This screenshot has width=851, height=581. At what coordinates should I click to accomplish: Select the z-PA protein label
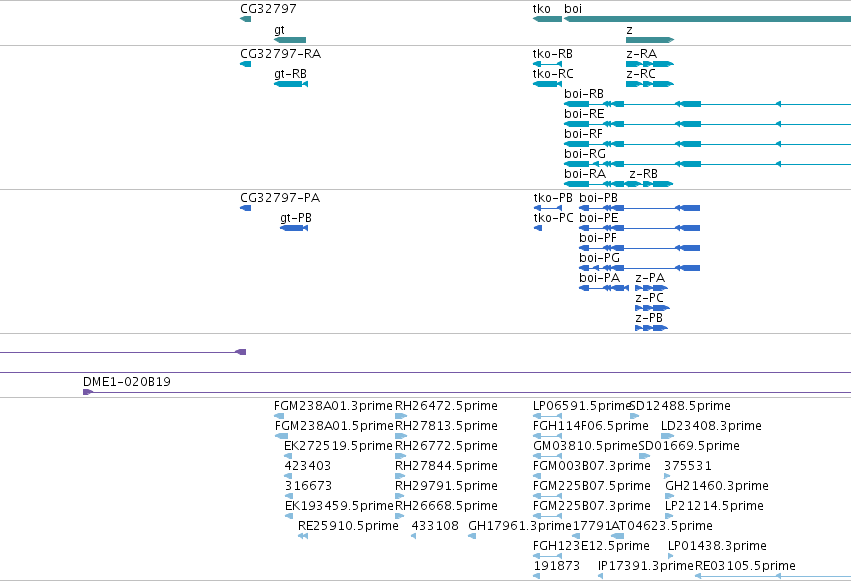(x=650, y=278)
